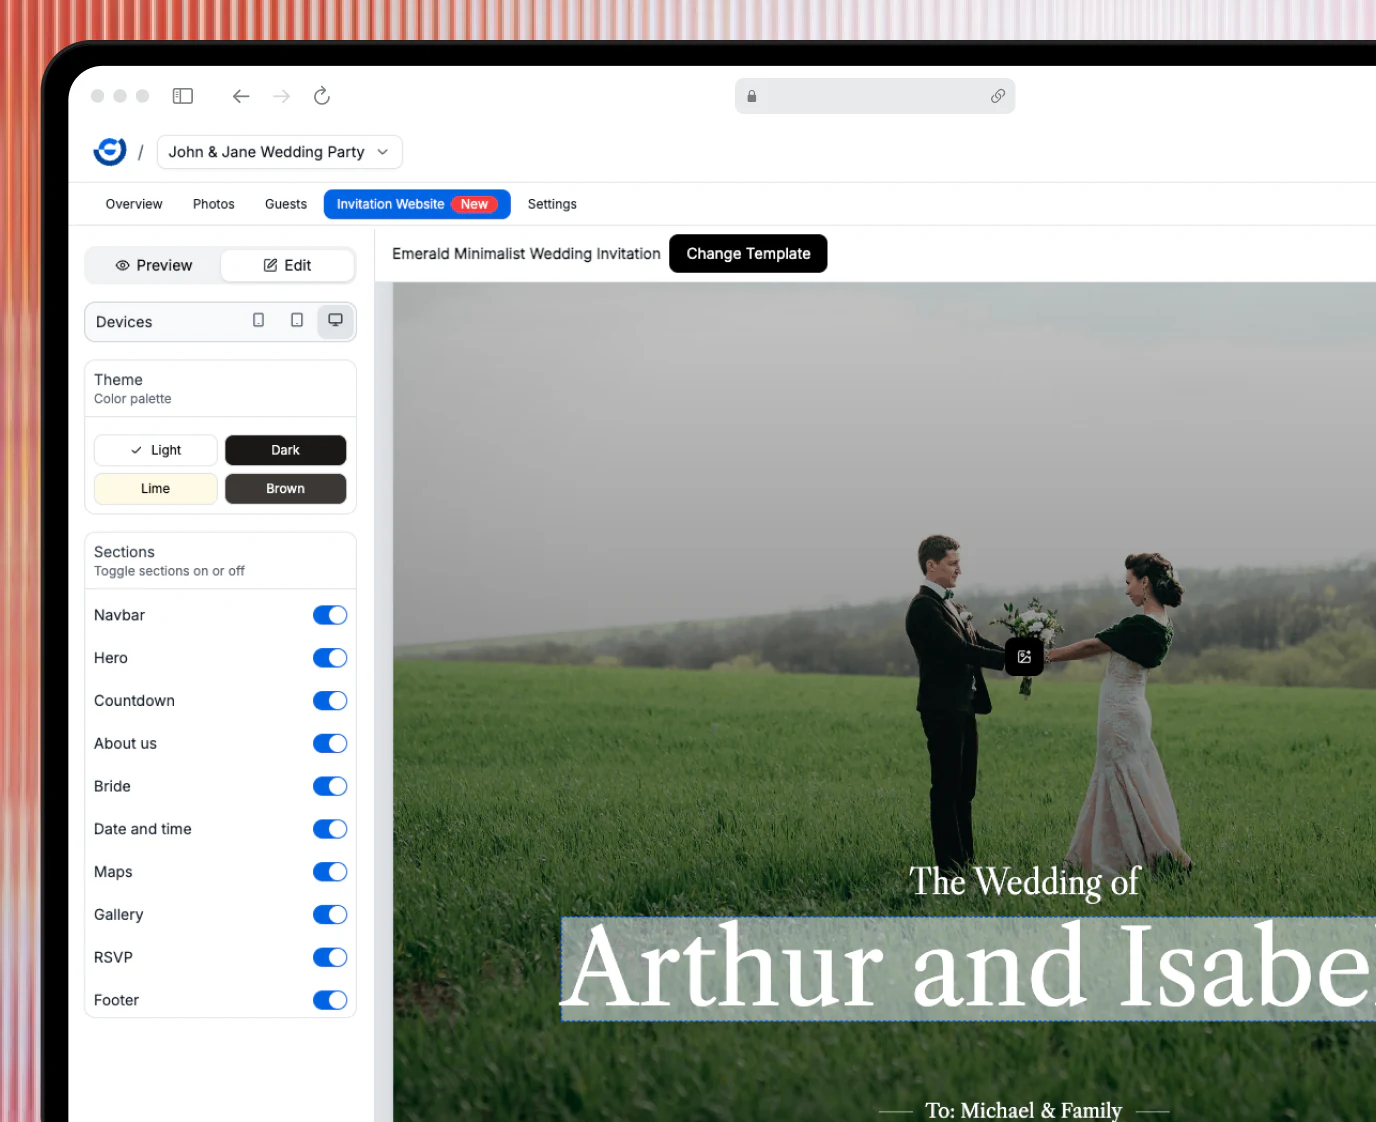1376x1122 pixels.
Task: Select the mobile phone device preview icon
Action: click(258, 320)
